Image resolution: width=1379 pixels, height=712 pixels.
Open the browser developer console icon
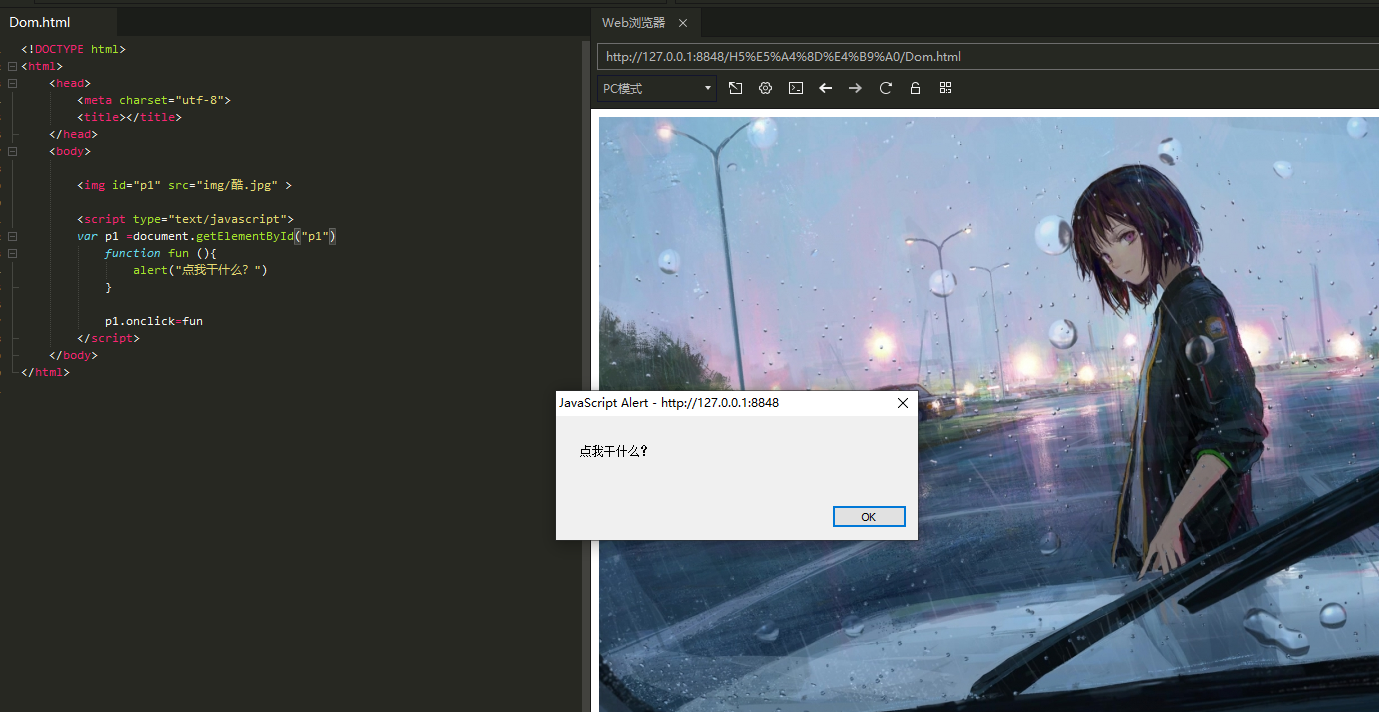click(x=795, y=88)
